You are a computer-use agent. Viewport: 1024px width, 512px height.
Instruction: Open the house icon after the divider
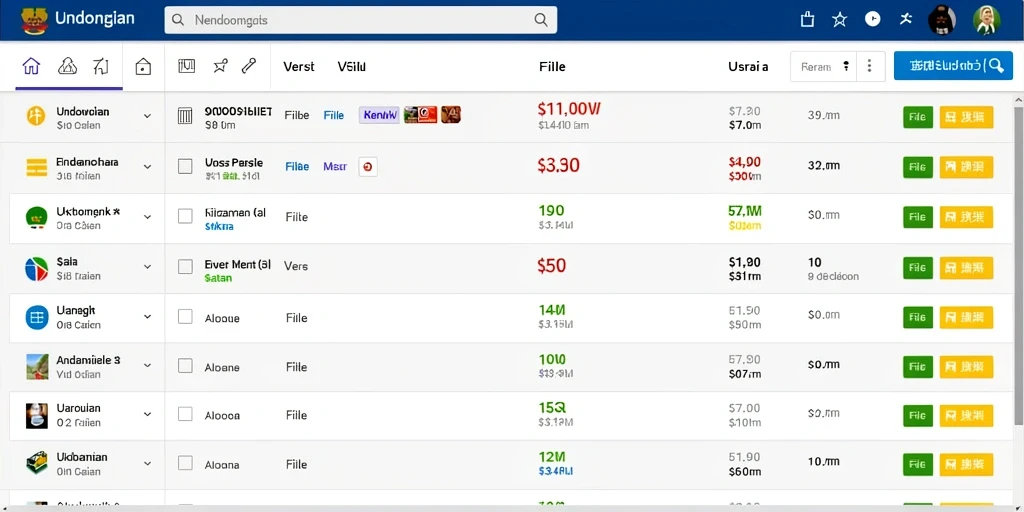143,66
